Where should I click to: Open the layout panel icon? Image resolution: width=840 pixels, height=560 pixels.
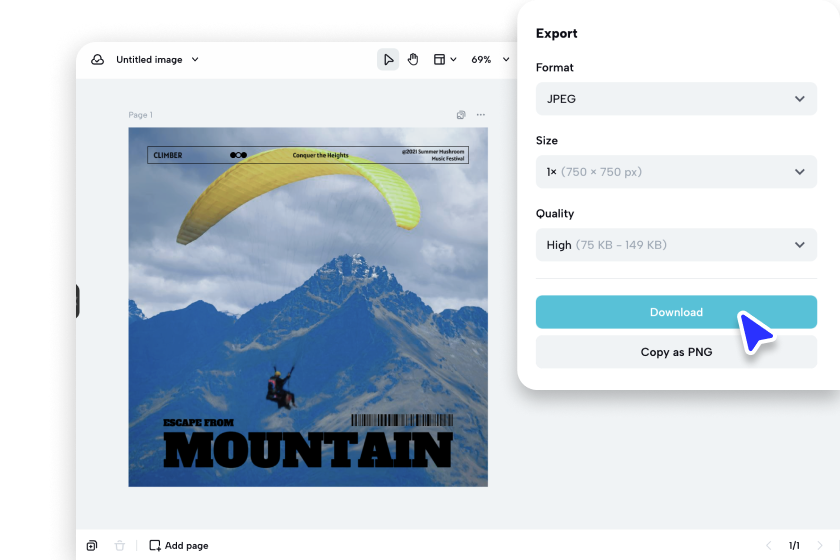440,60
